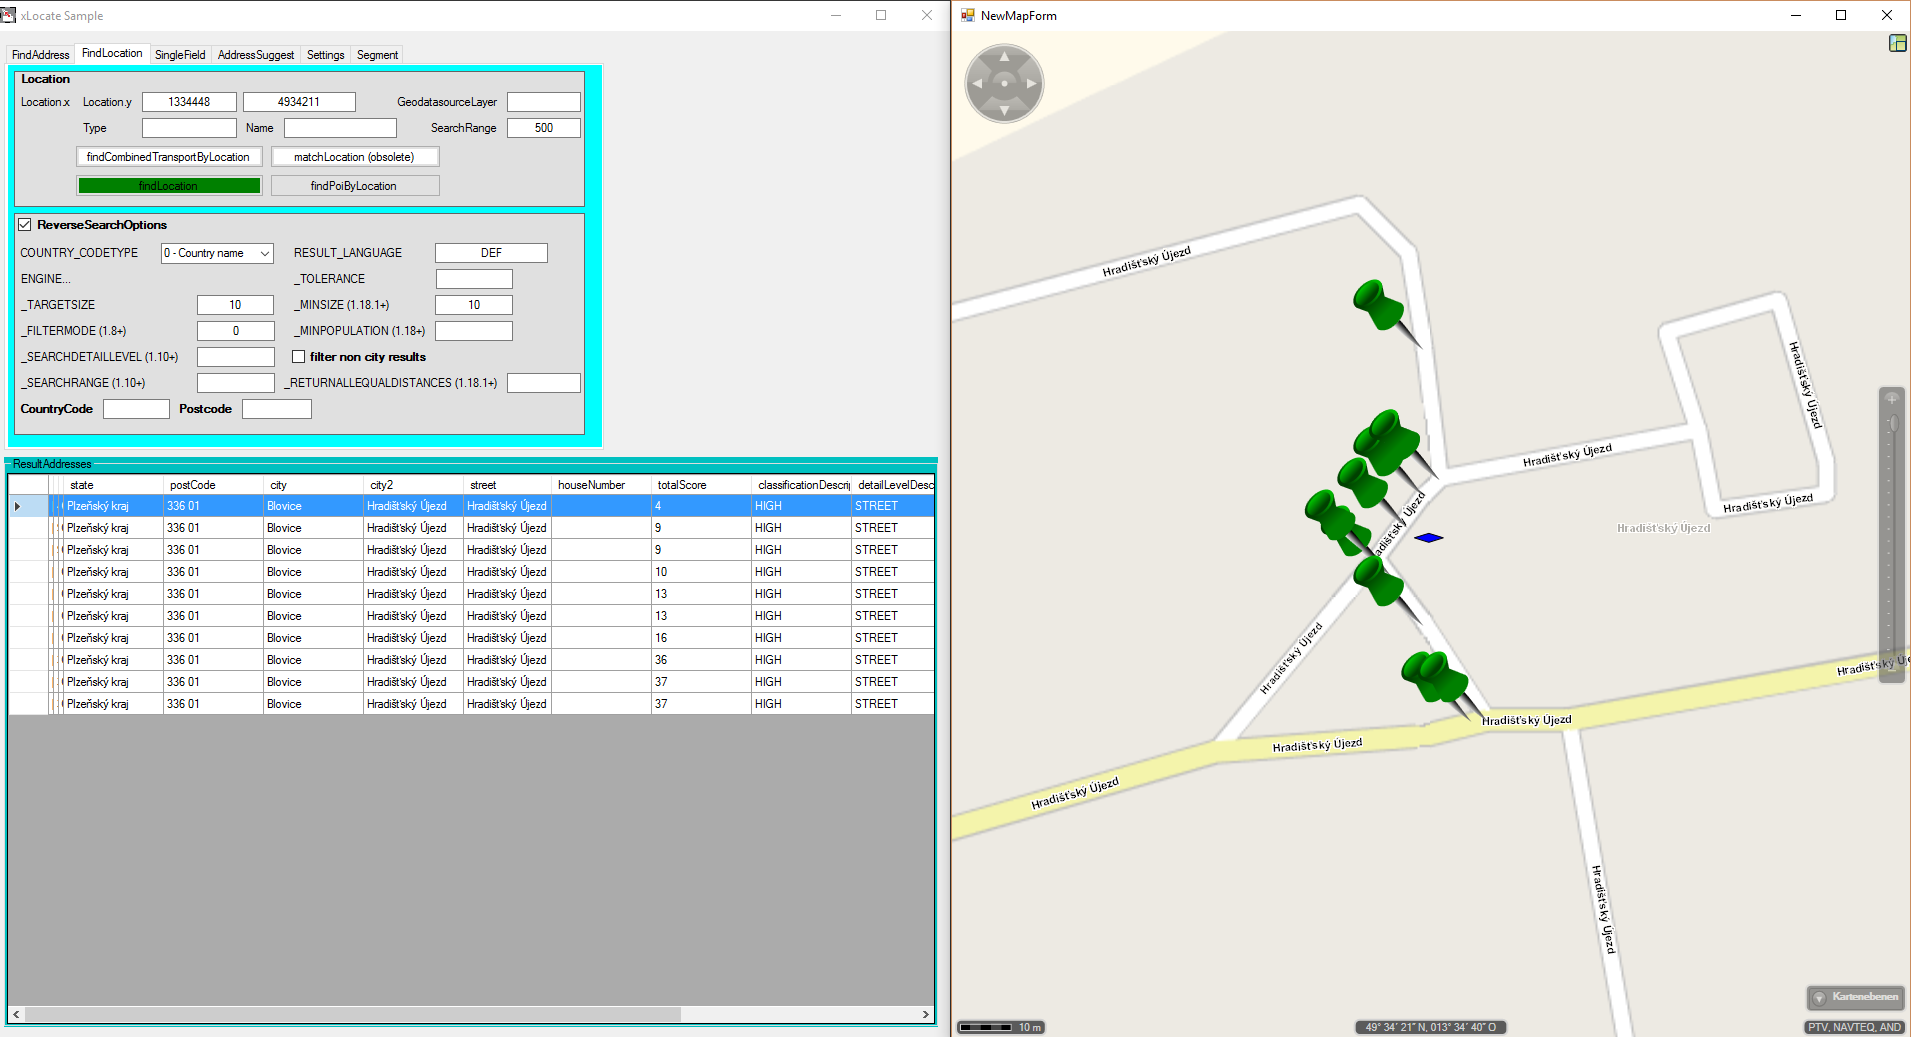Toggle the ReverseSearchOptions checkbox

pos(25,225)
